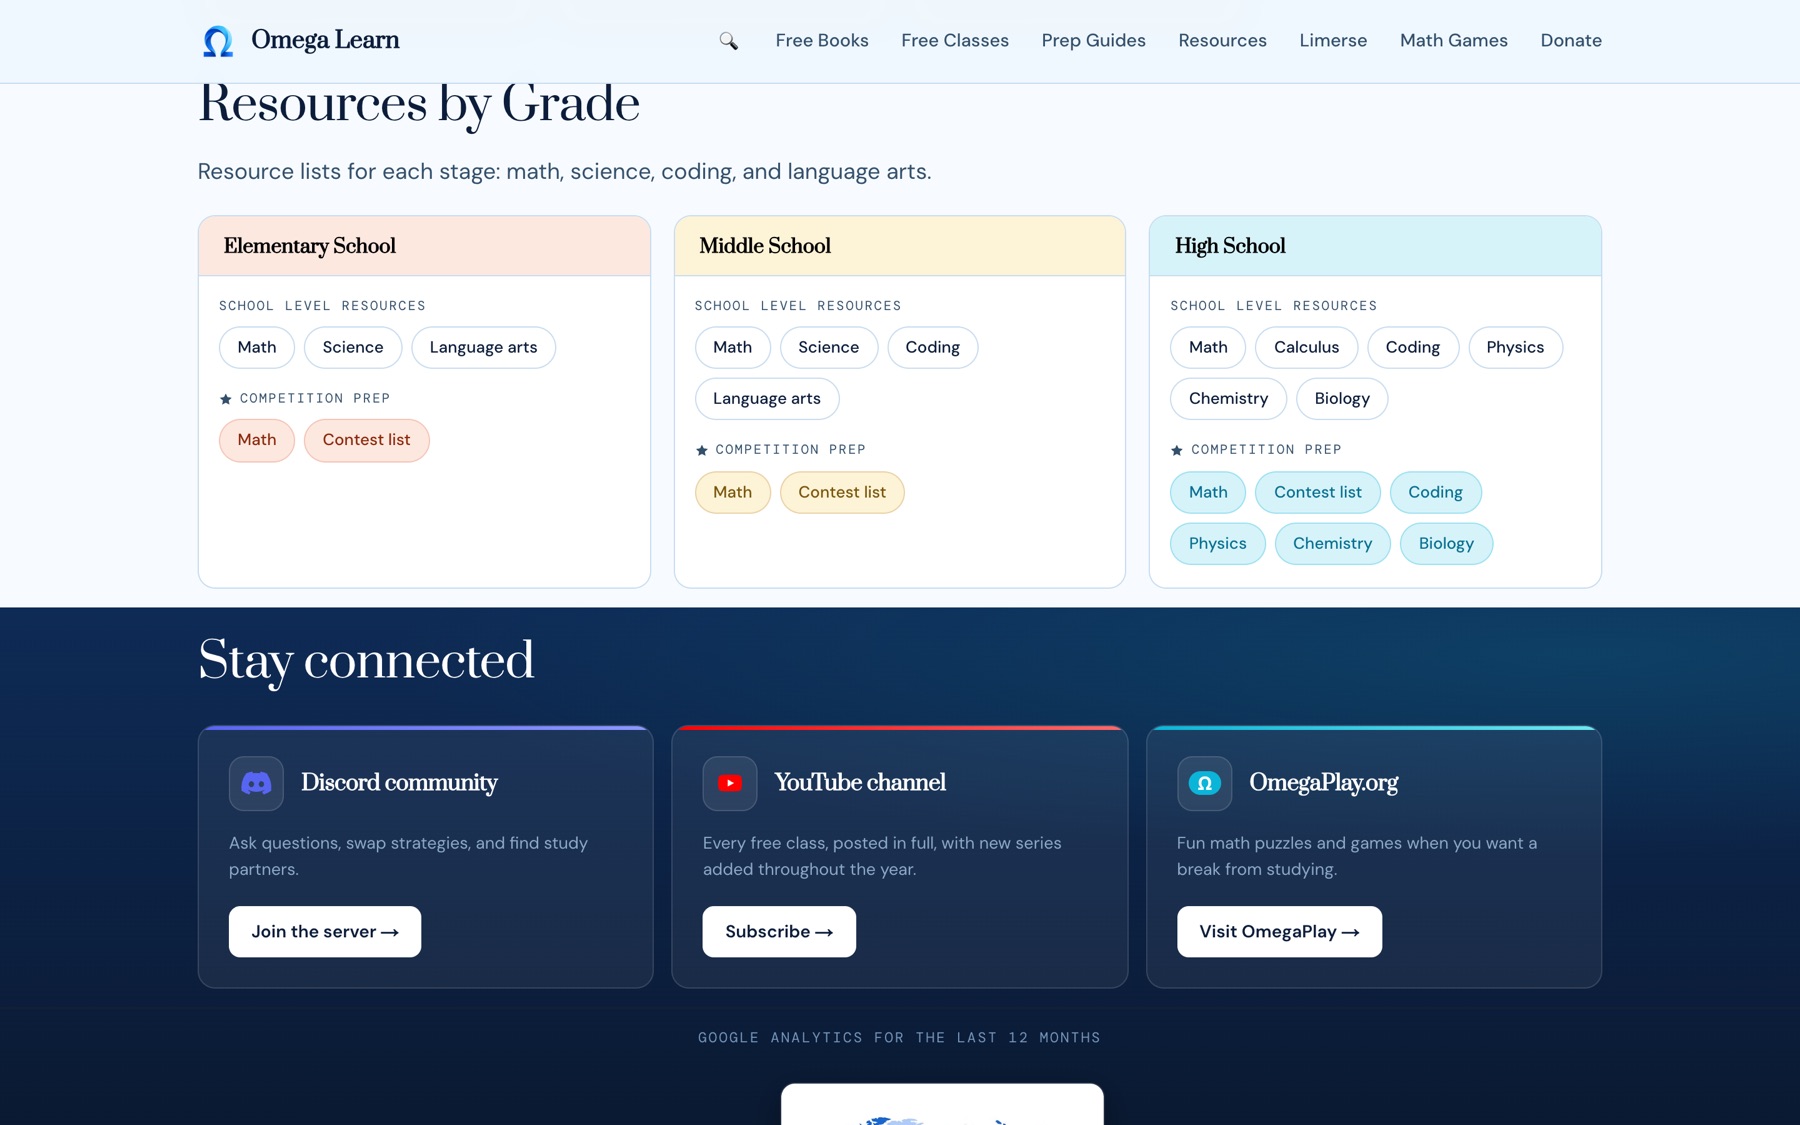Open the Prep Guides nav item

1093,41
